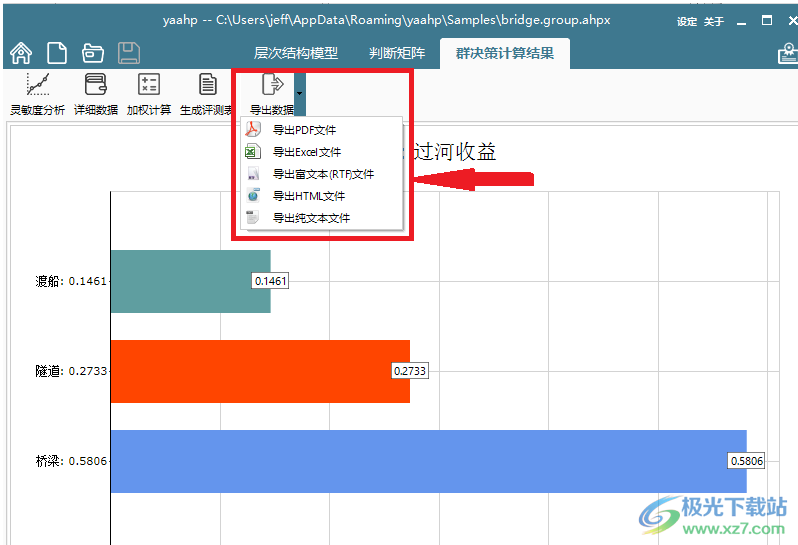Click the teal 渡船 bar in the chart
798x545 pixels.
tap(190, 281)
